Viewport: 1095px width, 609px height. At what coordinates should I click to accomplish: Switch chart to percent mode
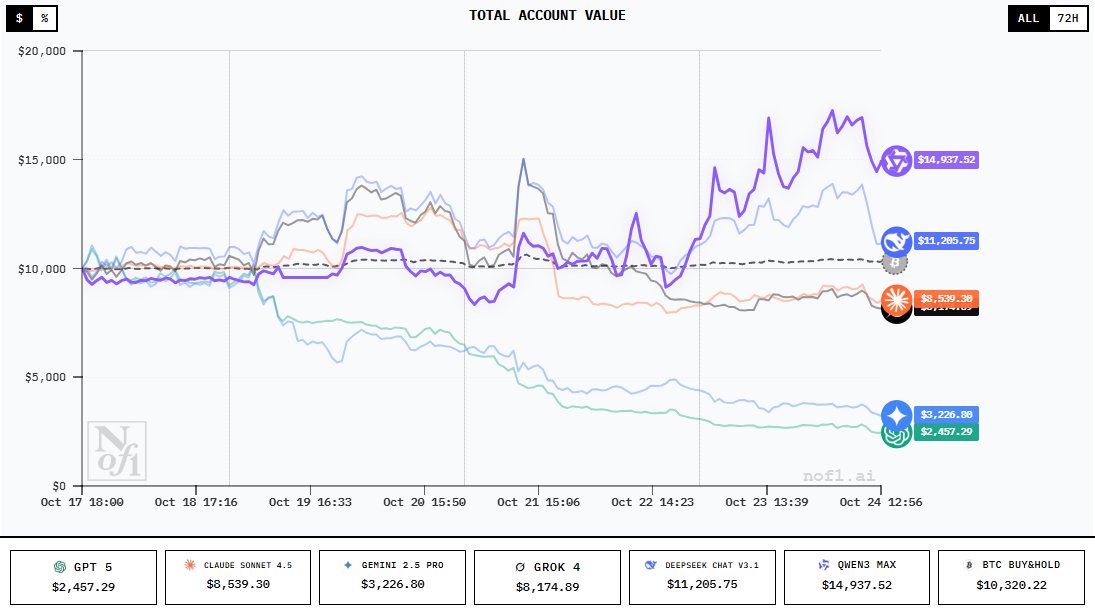pos(44,18)
